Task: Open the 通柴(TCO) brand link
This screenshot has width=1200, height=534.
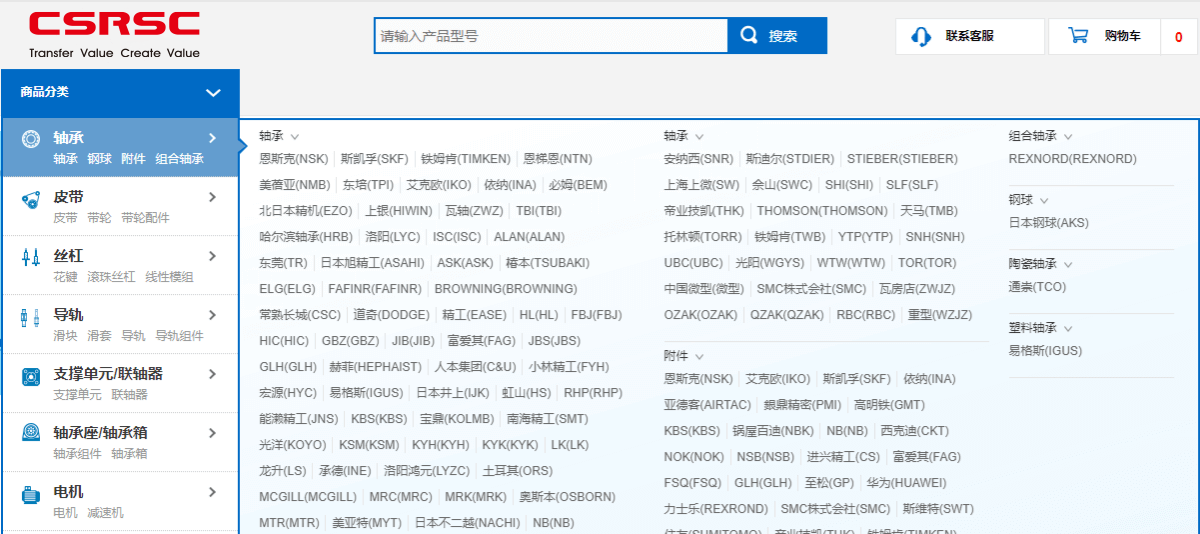Action: pos(1038,287)
